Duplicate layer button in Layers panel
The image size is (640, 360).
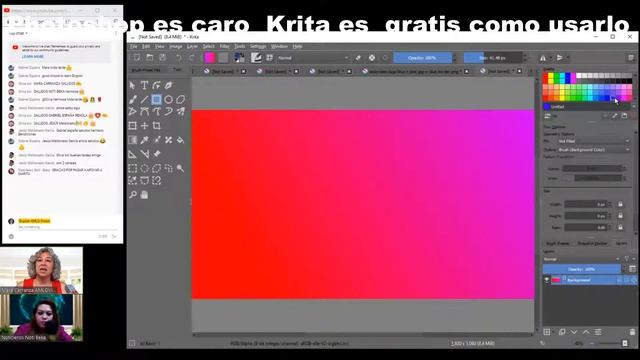(562, 332)
